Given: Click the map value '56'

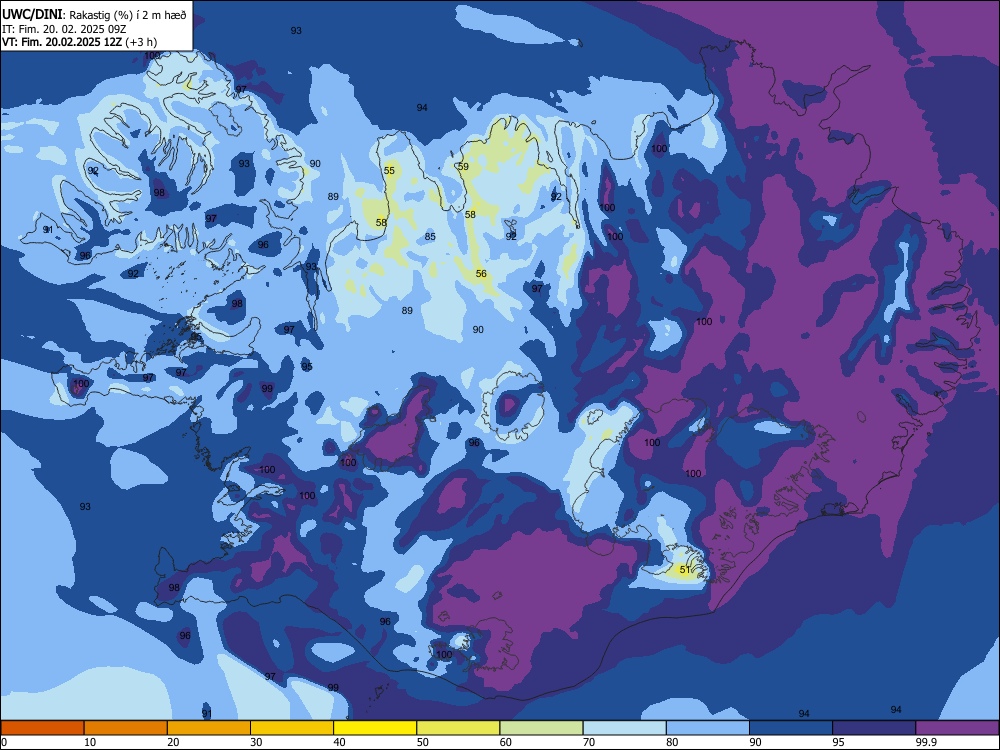Looking at the screenshot, I should point(481,274).
